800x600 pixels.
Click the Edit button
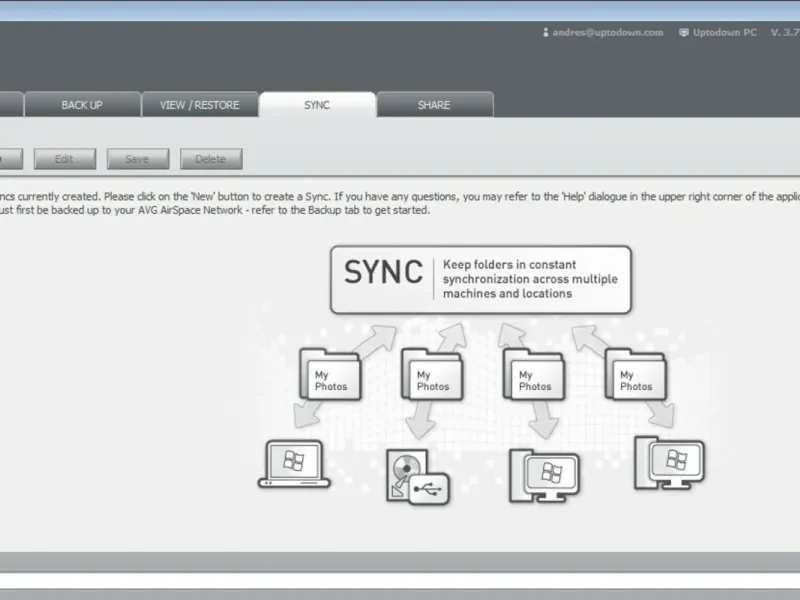[x=65, y=159]
